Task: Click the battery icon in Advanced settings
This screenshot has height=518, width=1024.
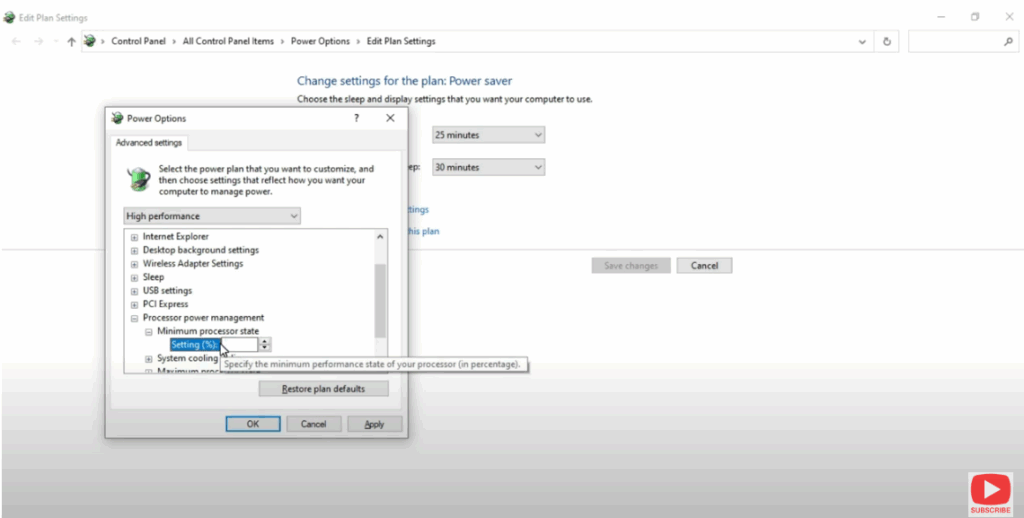Action: pyautogui.click(x=138, y=178)
